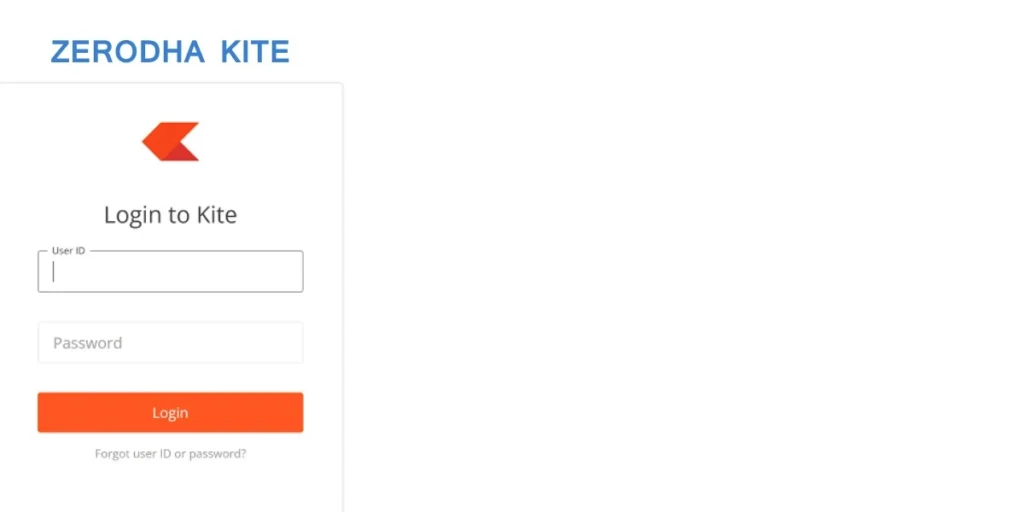
Task: Click the orange Kite logo
Action: pos(170,141)
